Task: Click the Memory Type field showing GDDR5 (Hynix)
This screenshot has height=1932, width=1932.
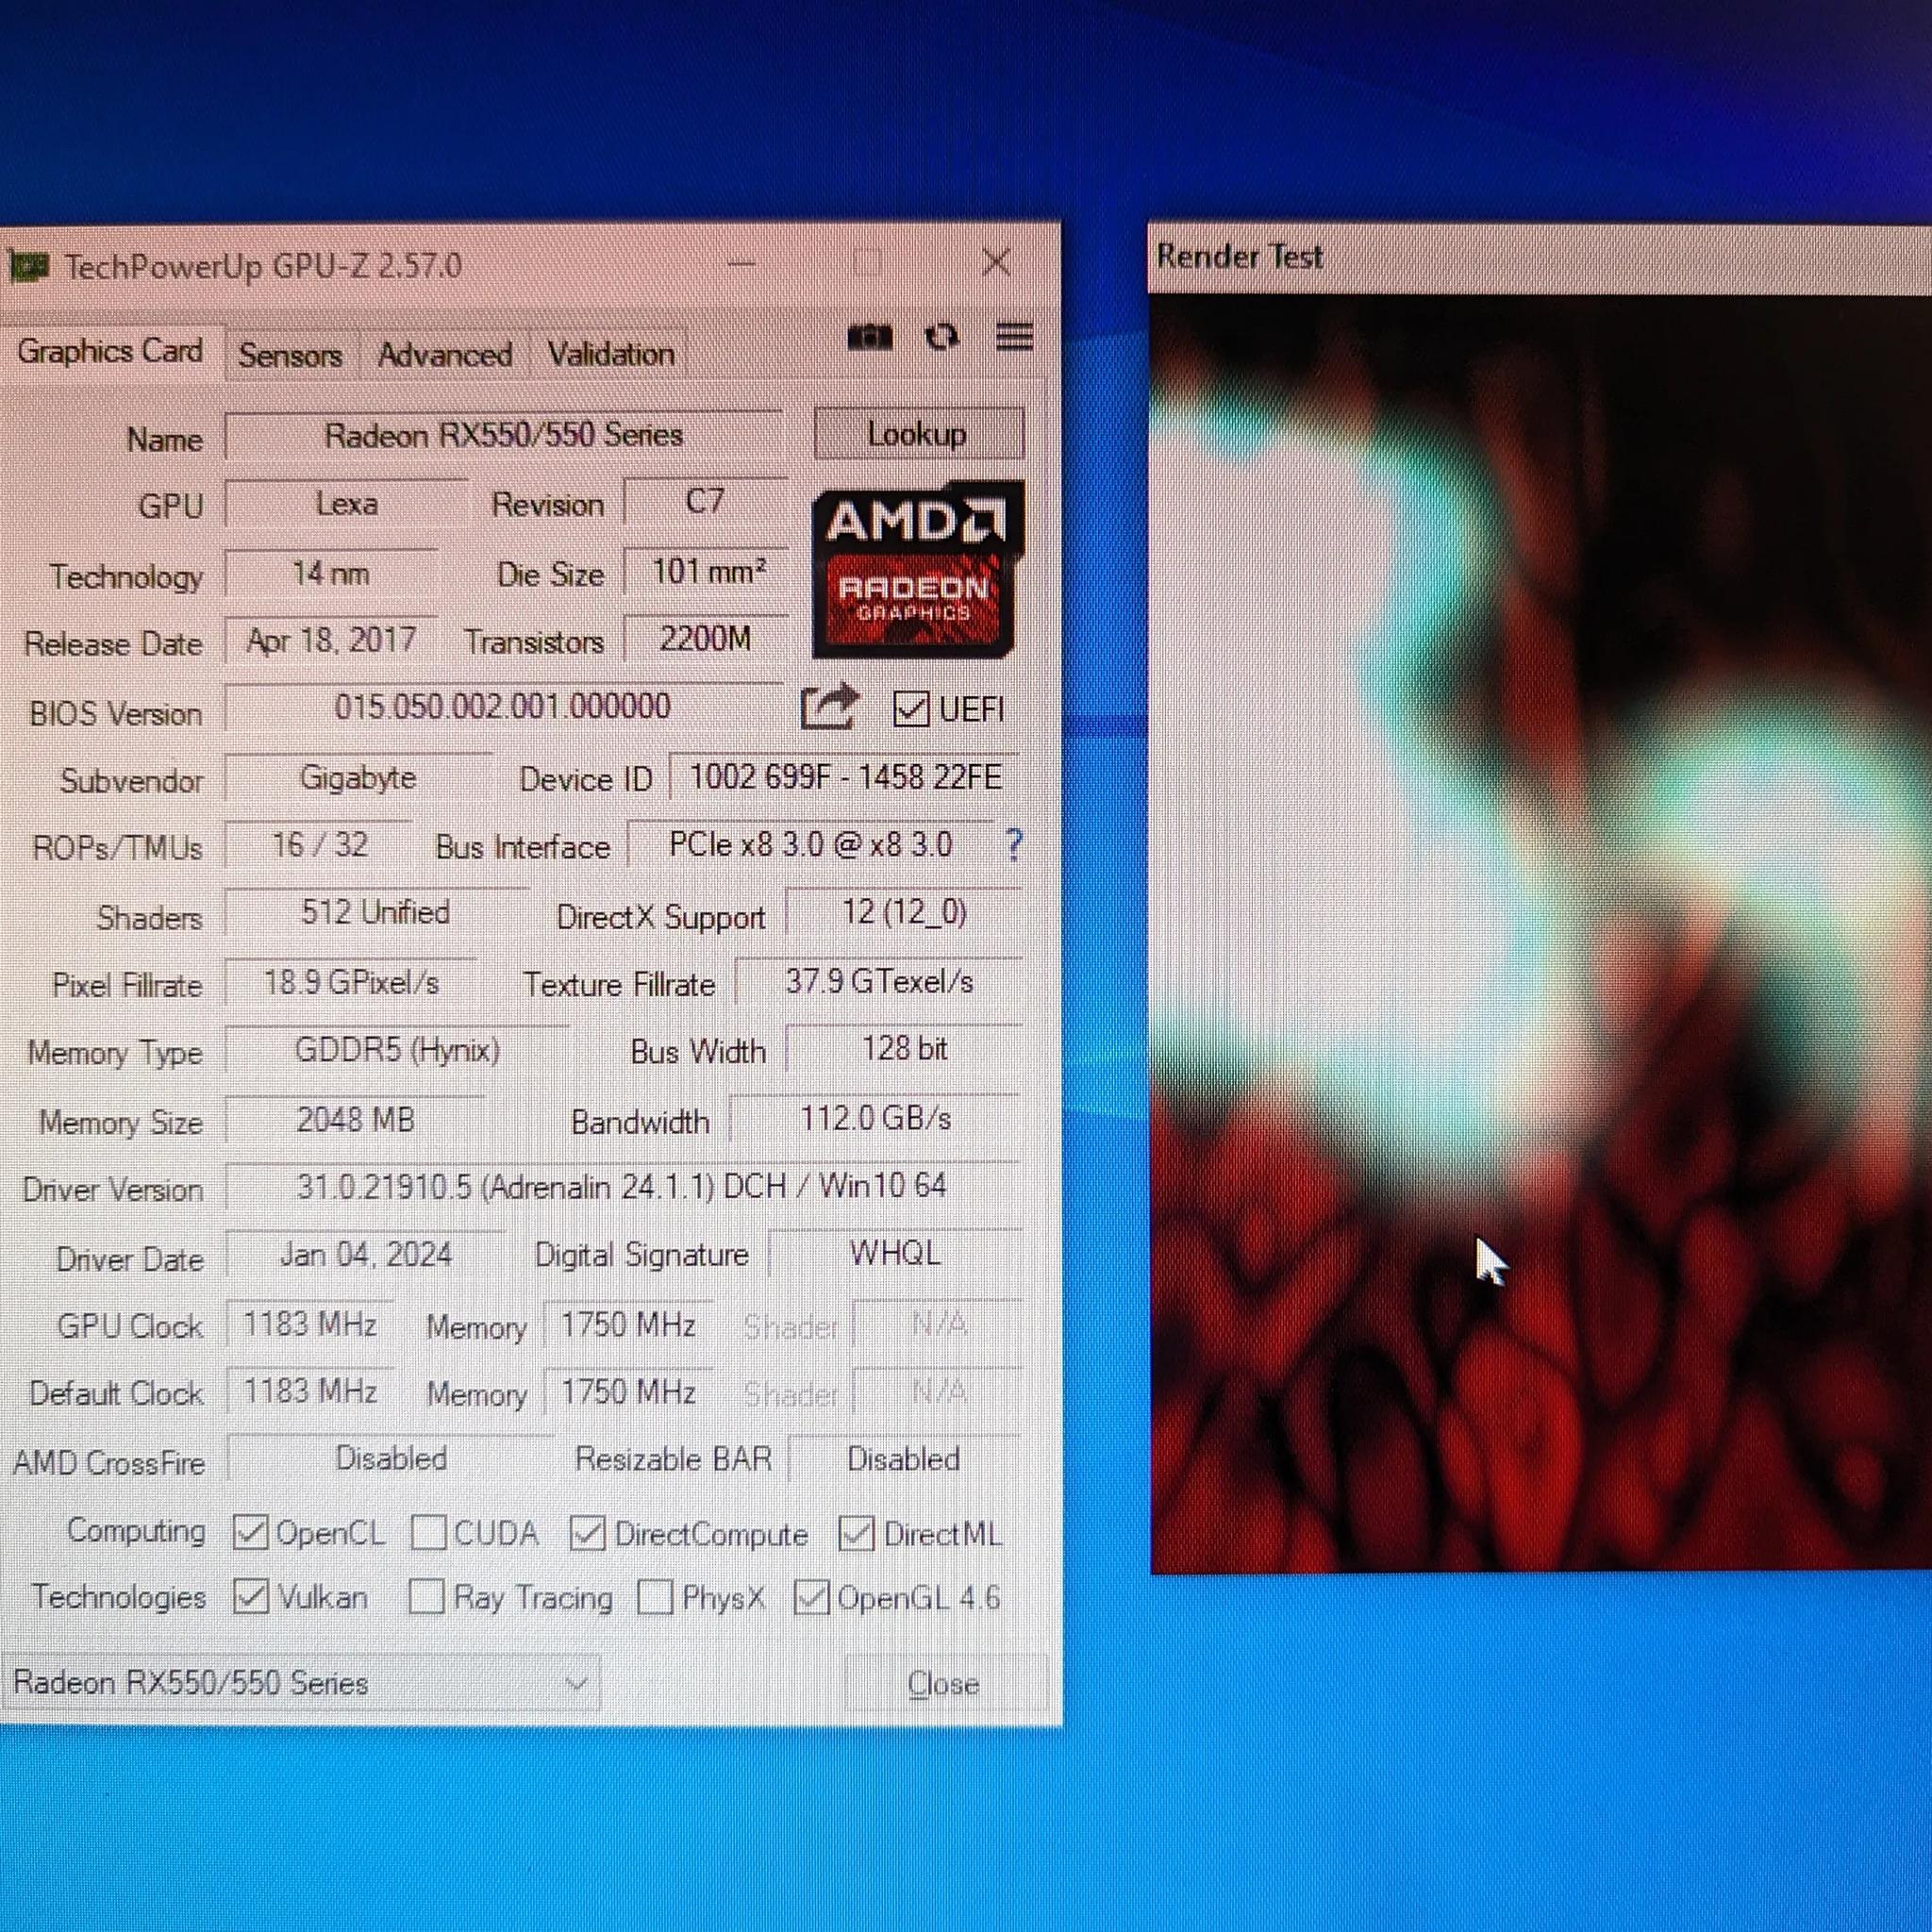Action: (x=397, y=1050)
